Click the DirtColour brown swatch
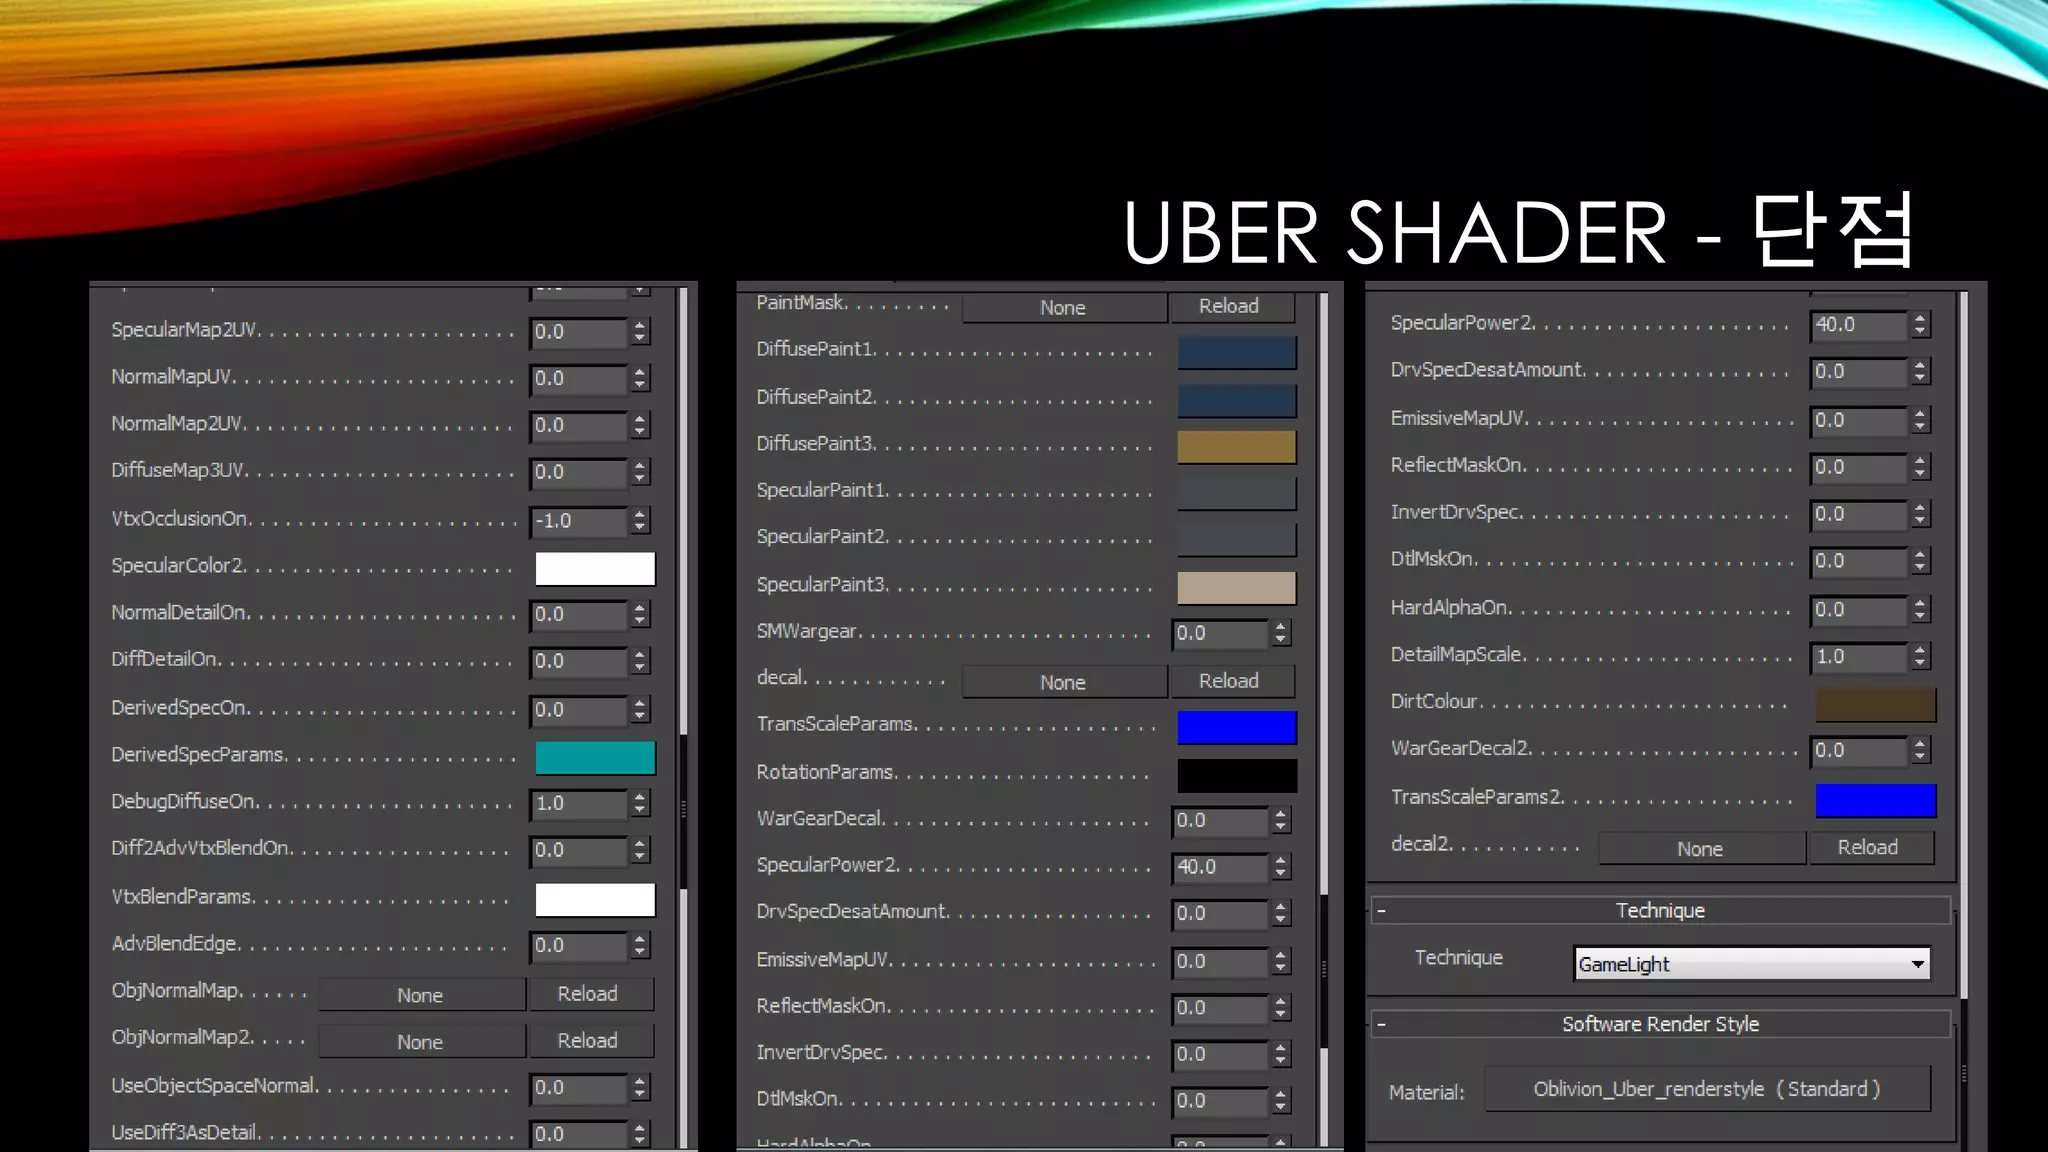 point(1875,704)
